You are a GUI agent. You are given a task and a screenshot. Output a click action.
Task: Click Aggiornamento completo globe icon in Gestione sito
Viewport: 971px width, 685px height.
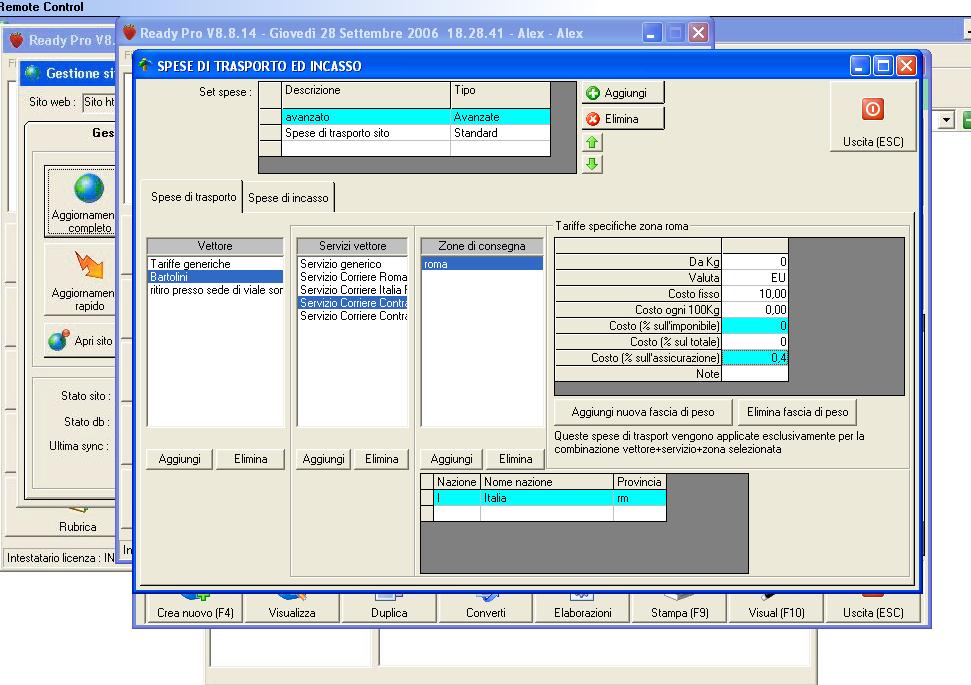click(x=82, y=201)
